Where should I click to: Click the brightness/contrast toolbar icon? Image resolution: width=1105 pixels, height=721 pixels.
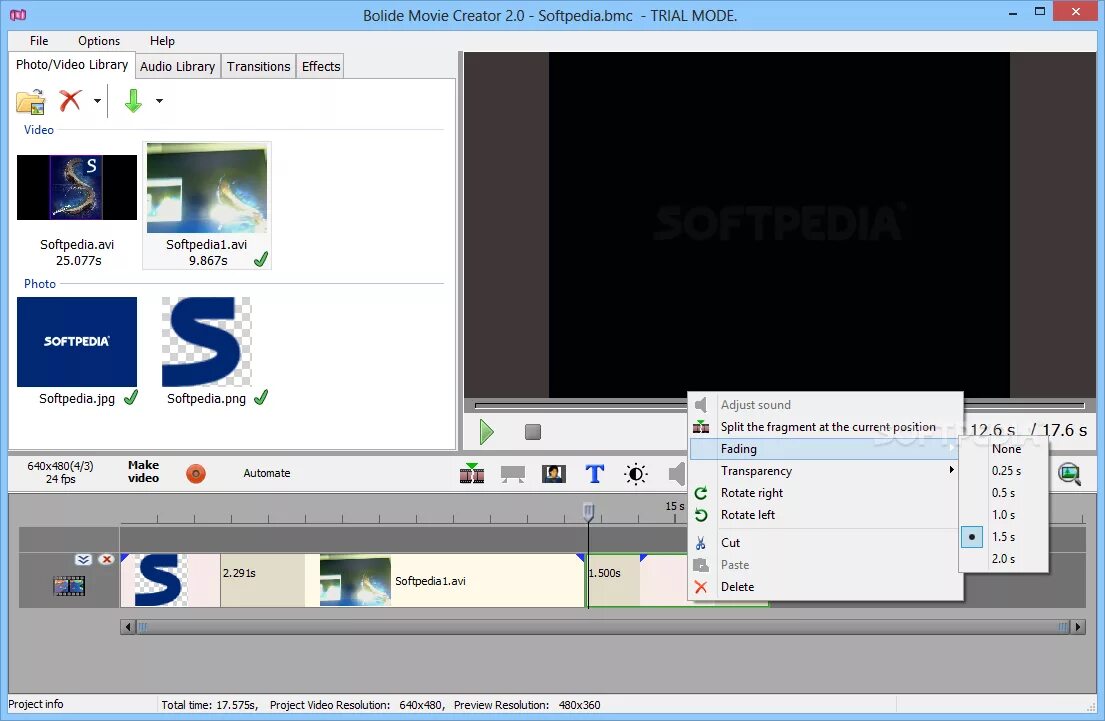pyautogui.click(x=636, y=474)
